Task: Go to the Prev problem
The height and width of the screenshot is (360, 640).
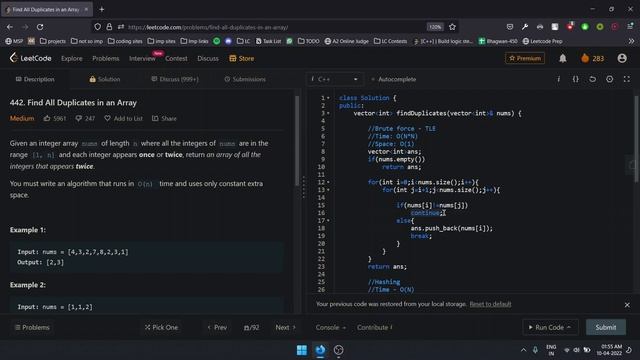Action: coord(217,327)
